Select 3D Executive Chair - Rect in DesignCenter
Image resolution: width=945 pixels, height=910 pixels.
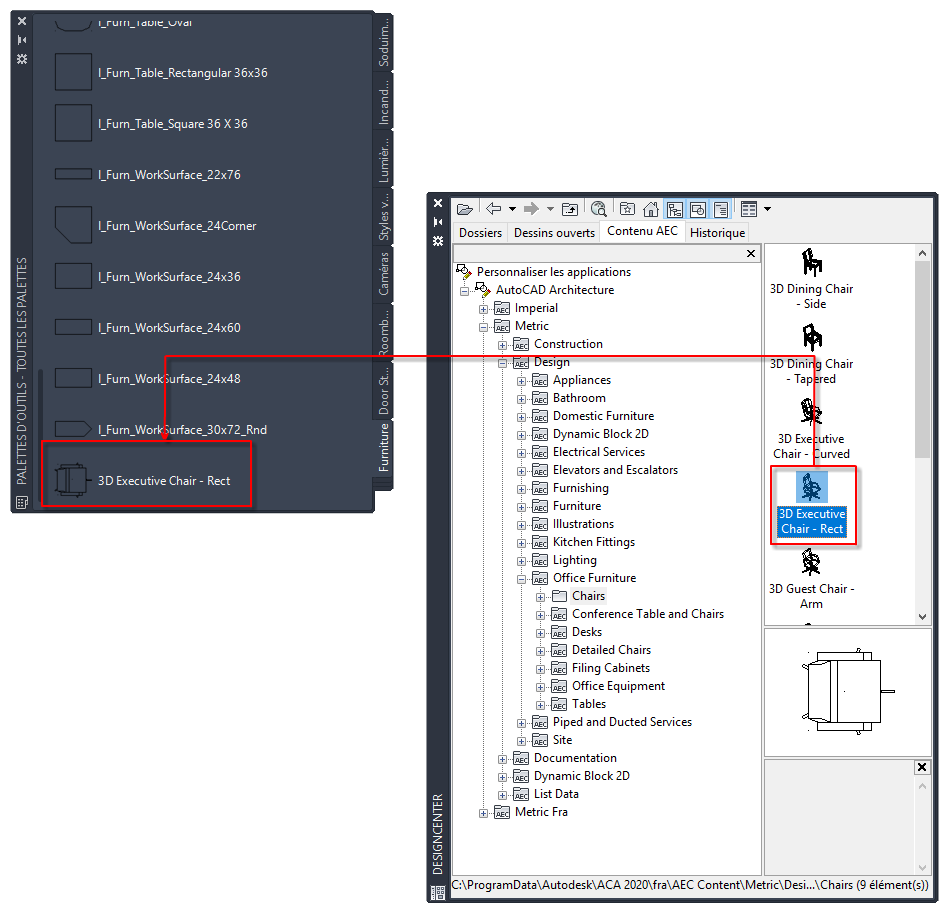click(x=812, y=505)
